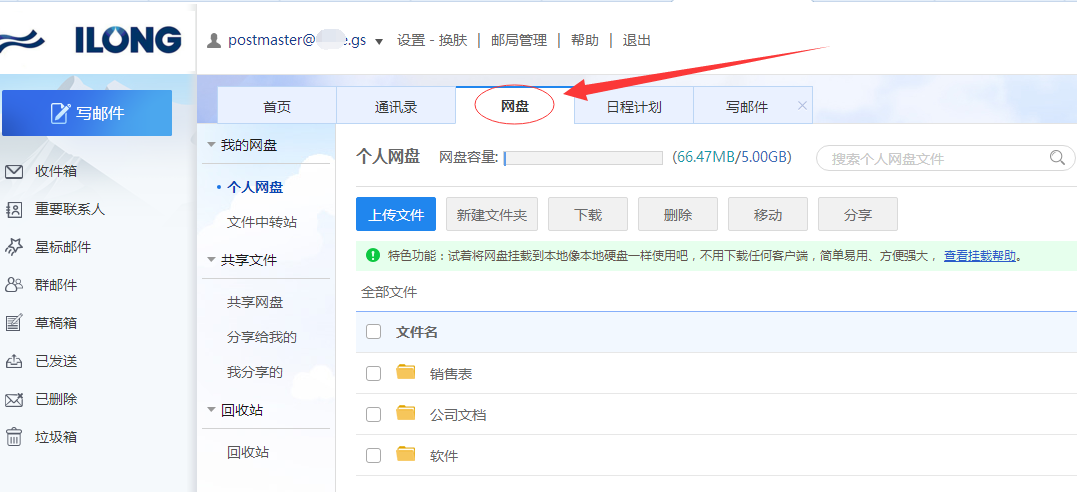
Task: Click the important contacts icon (重要联系人)
Action: [x=14, y=209]
